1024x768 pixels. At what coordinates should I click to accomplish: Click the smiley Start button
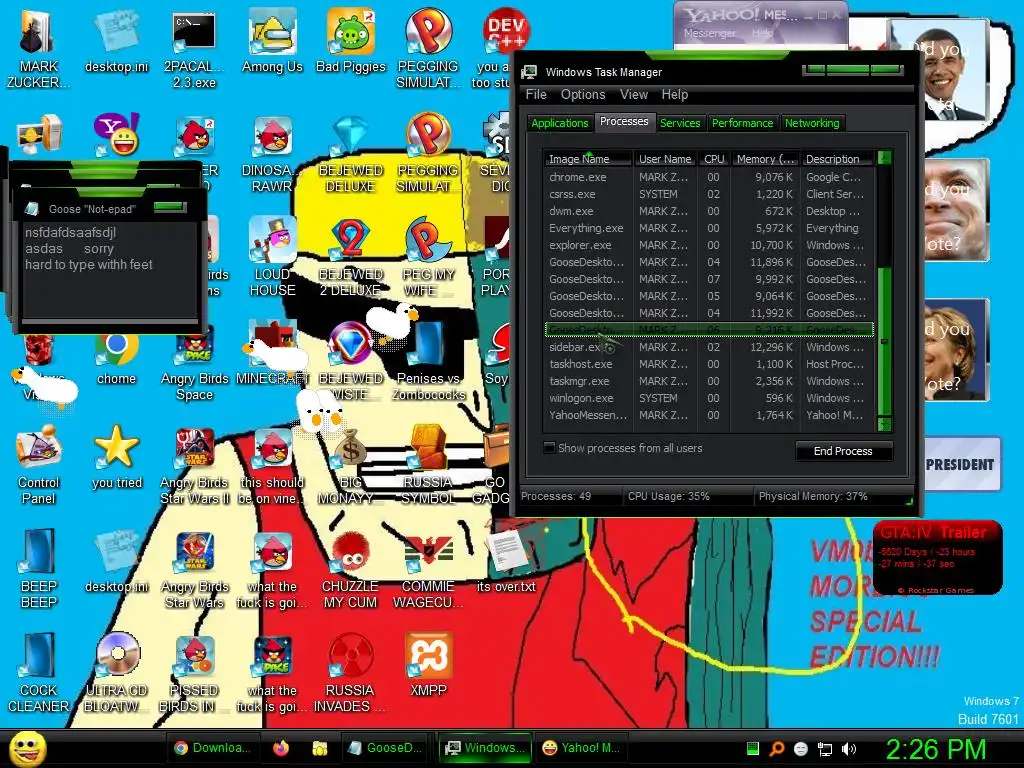pos(27,748)
